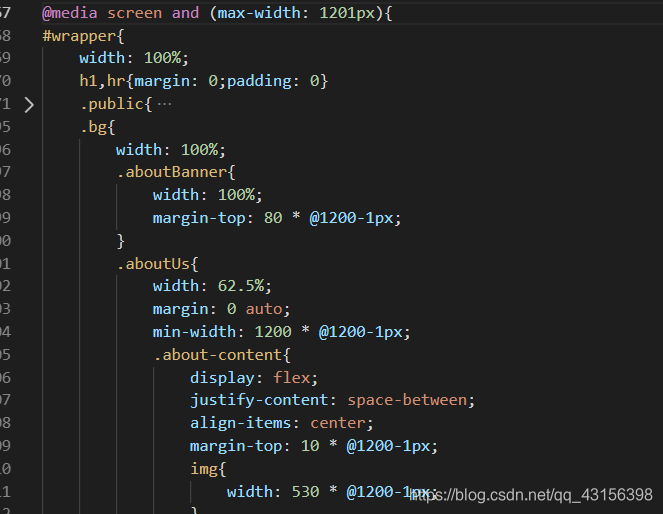
Task: Click the 'h1,hr' selector text
Action: pos(102,81)
